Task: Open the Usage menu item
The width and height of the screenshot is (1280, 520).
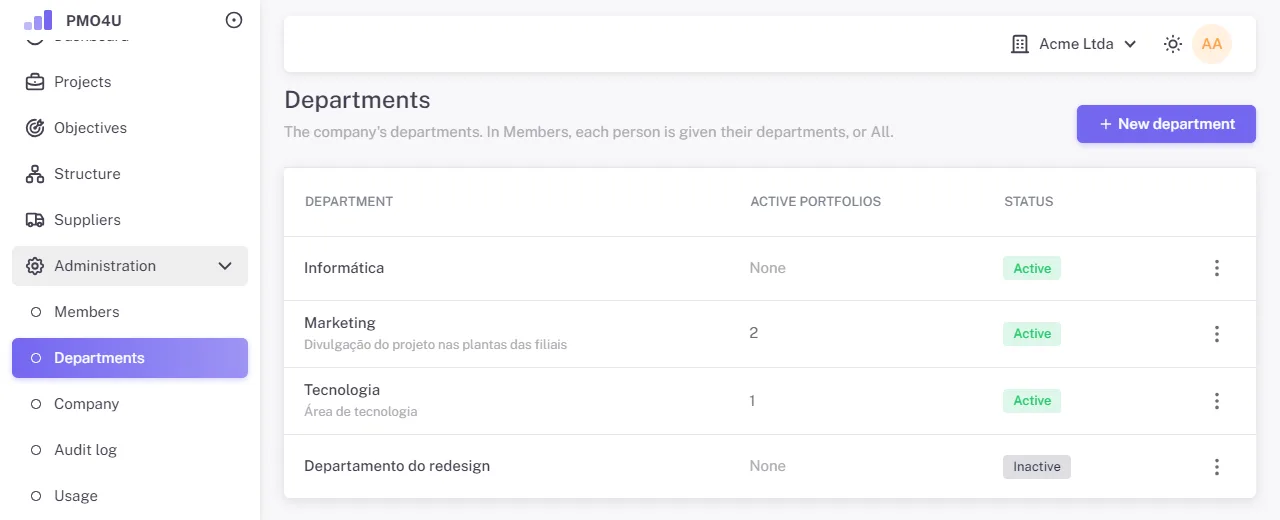Action: point(130,496)
